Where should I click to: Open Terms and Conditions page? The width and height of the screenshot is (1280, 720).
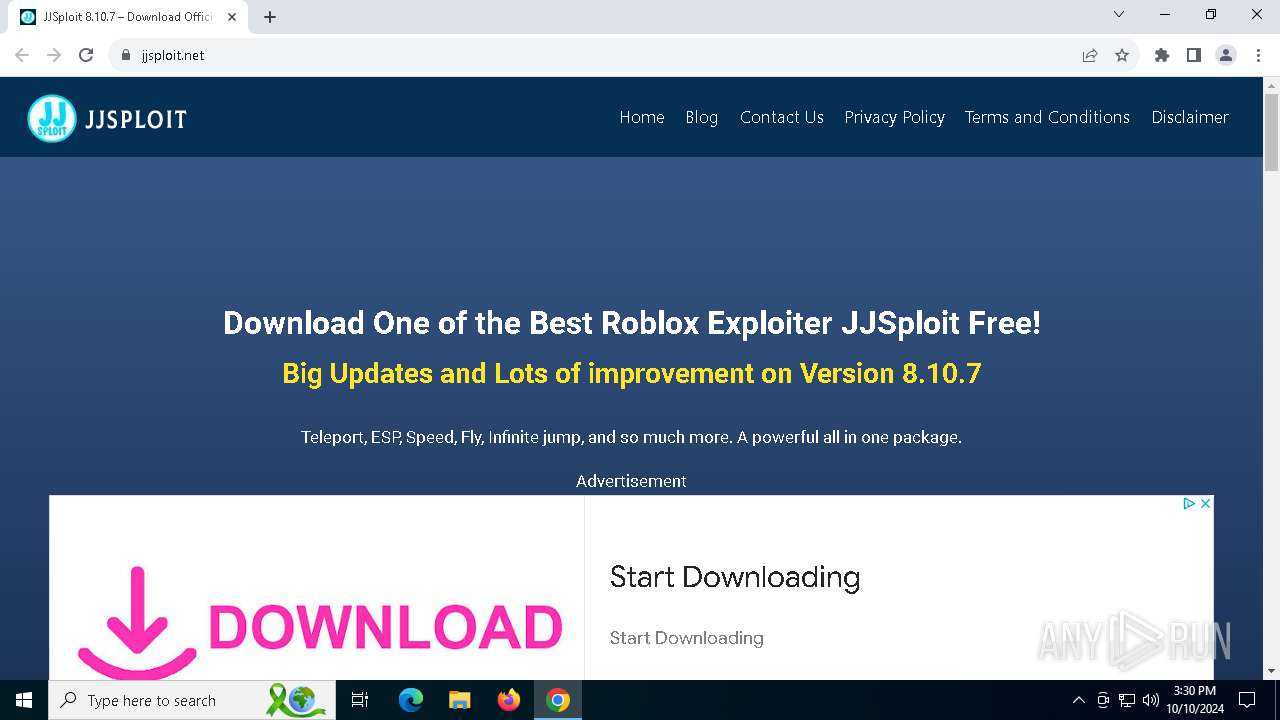(1047, 117)
